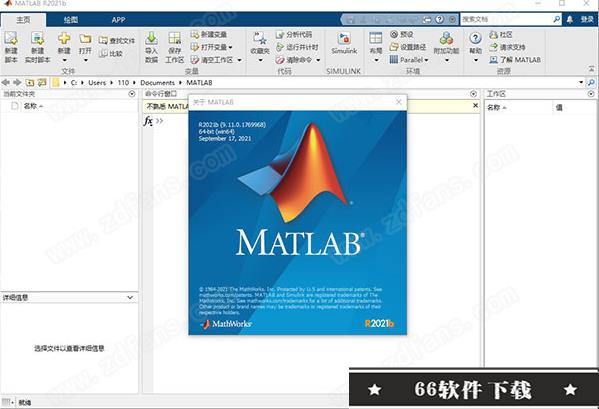
Task: Click Analyze Code (分析代码)
Action: click(294, 34)
